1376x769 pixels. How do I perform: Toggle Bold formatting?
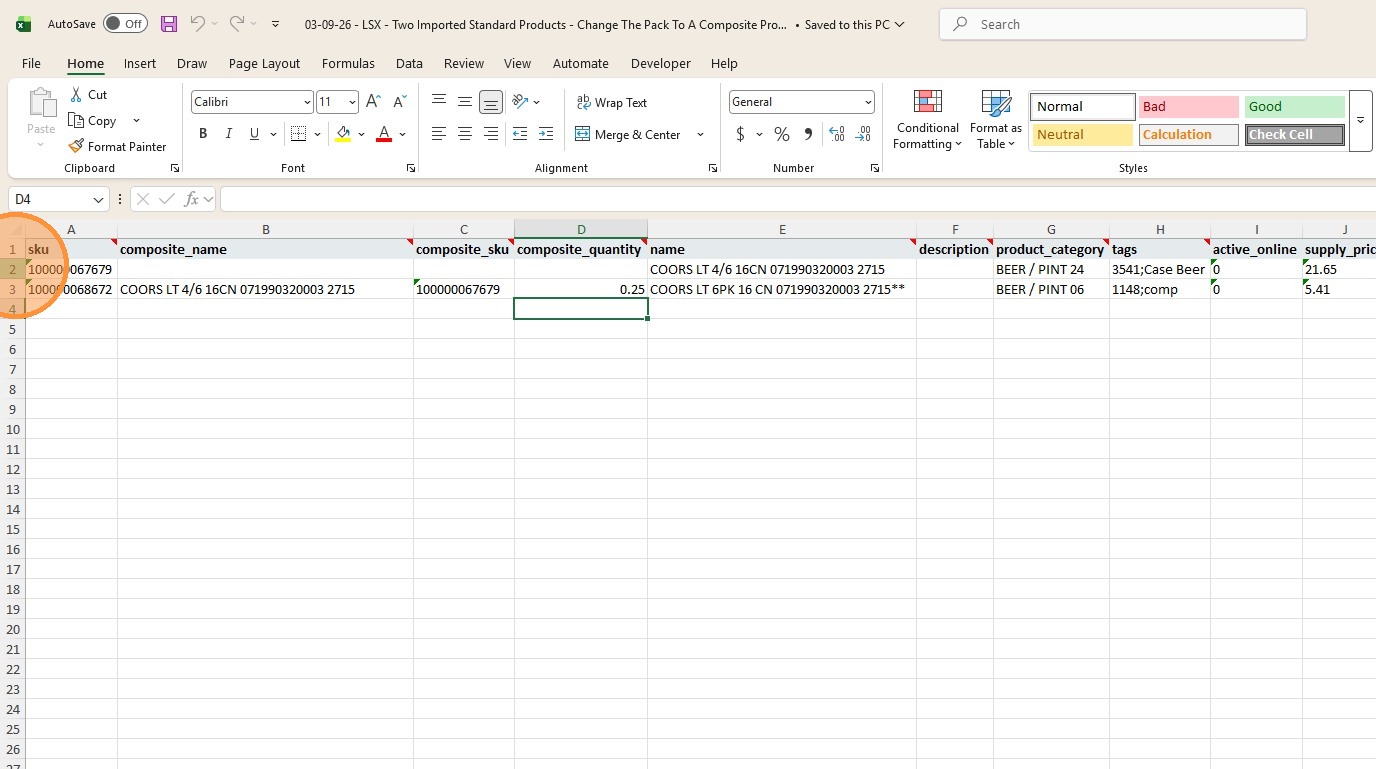pos(203,134)
